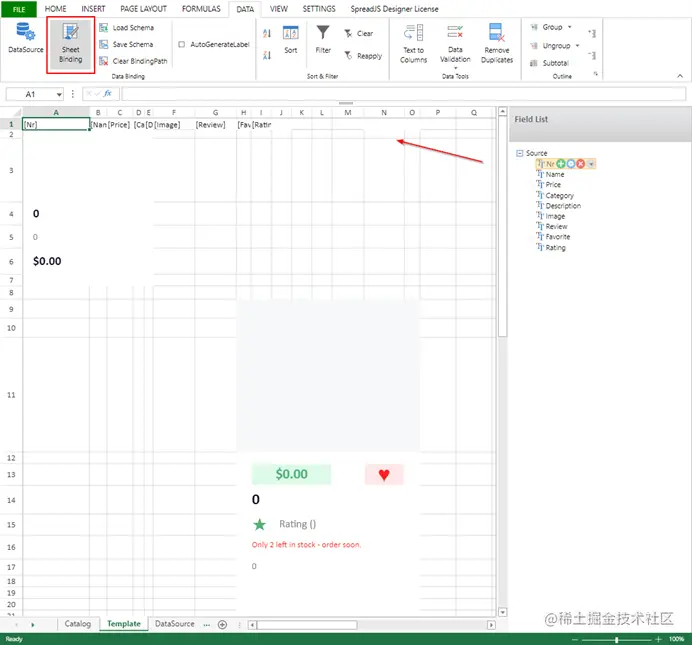Click the zoom slider handle
This screenshot has width=692, height=645.
[617, 640]
